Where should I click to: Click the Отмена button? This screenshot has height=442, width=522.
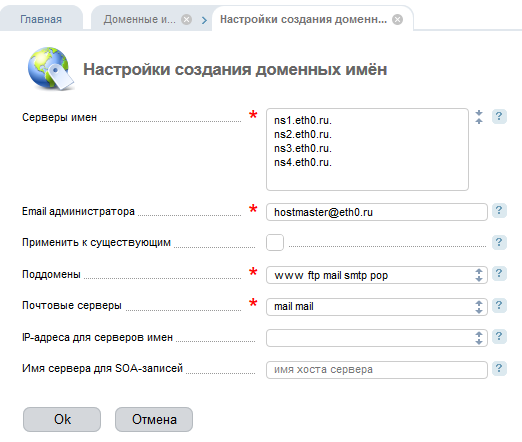coord(154,419)
